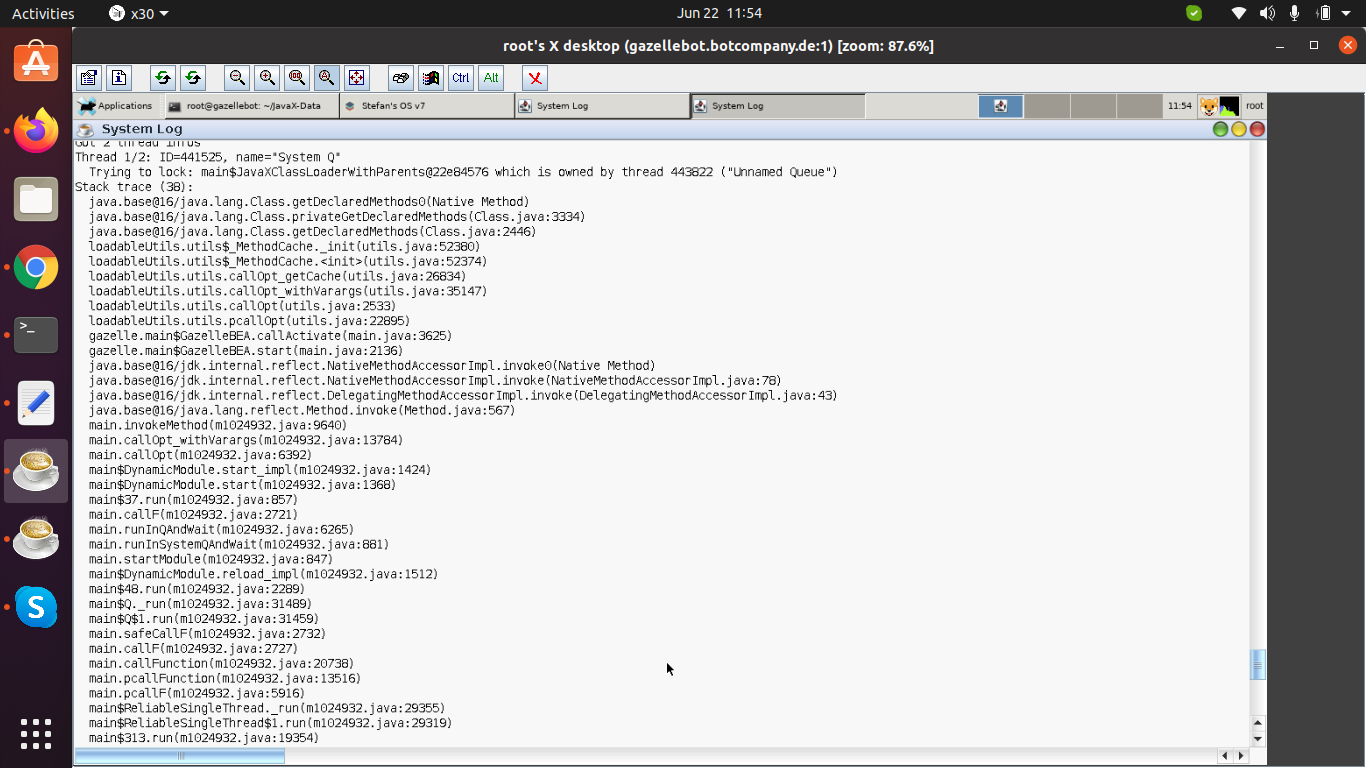Toggle the Ctrl key lock button
The width and height of the screenshot is (1366, 768).
(460, 78)
